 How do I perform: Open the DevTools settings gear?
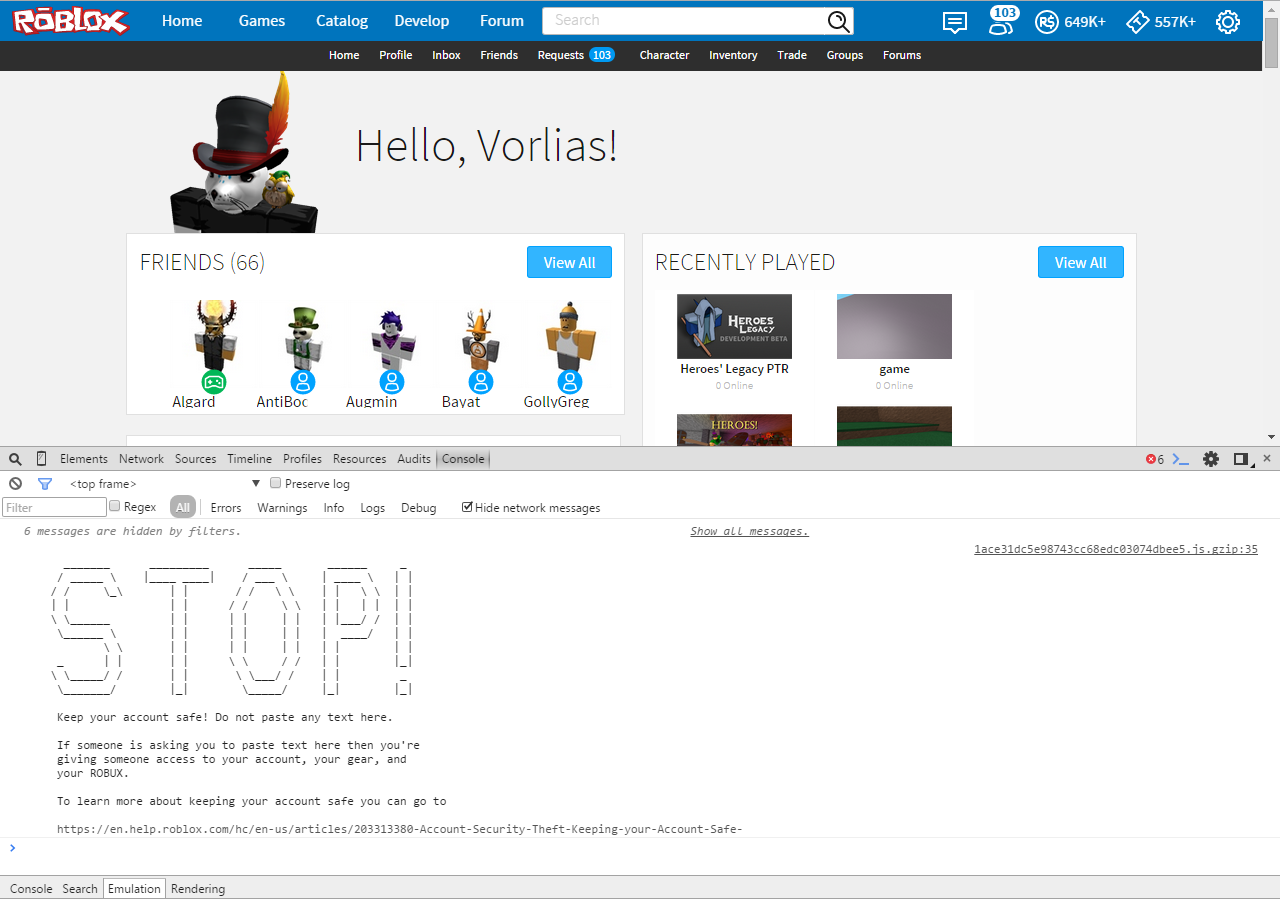coord(1211,459)
